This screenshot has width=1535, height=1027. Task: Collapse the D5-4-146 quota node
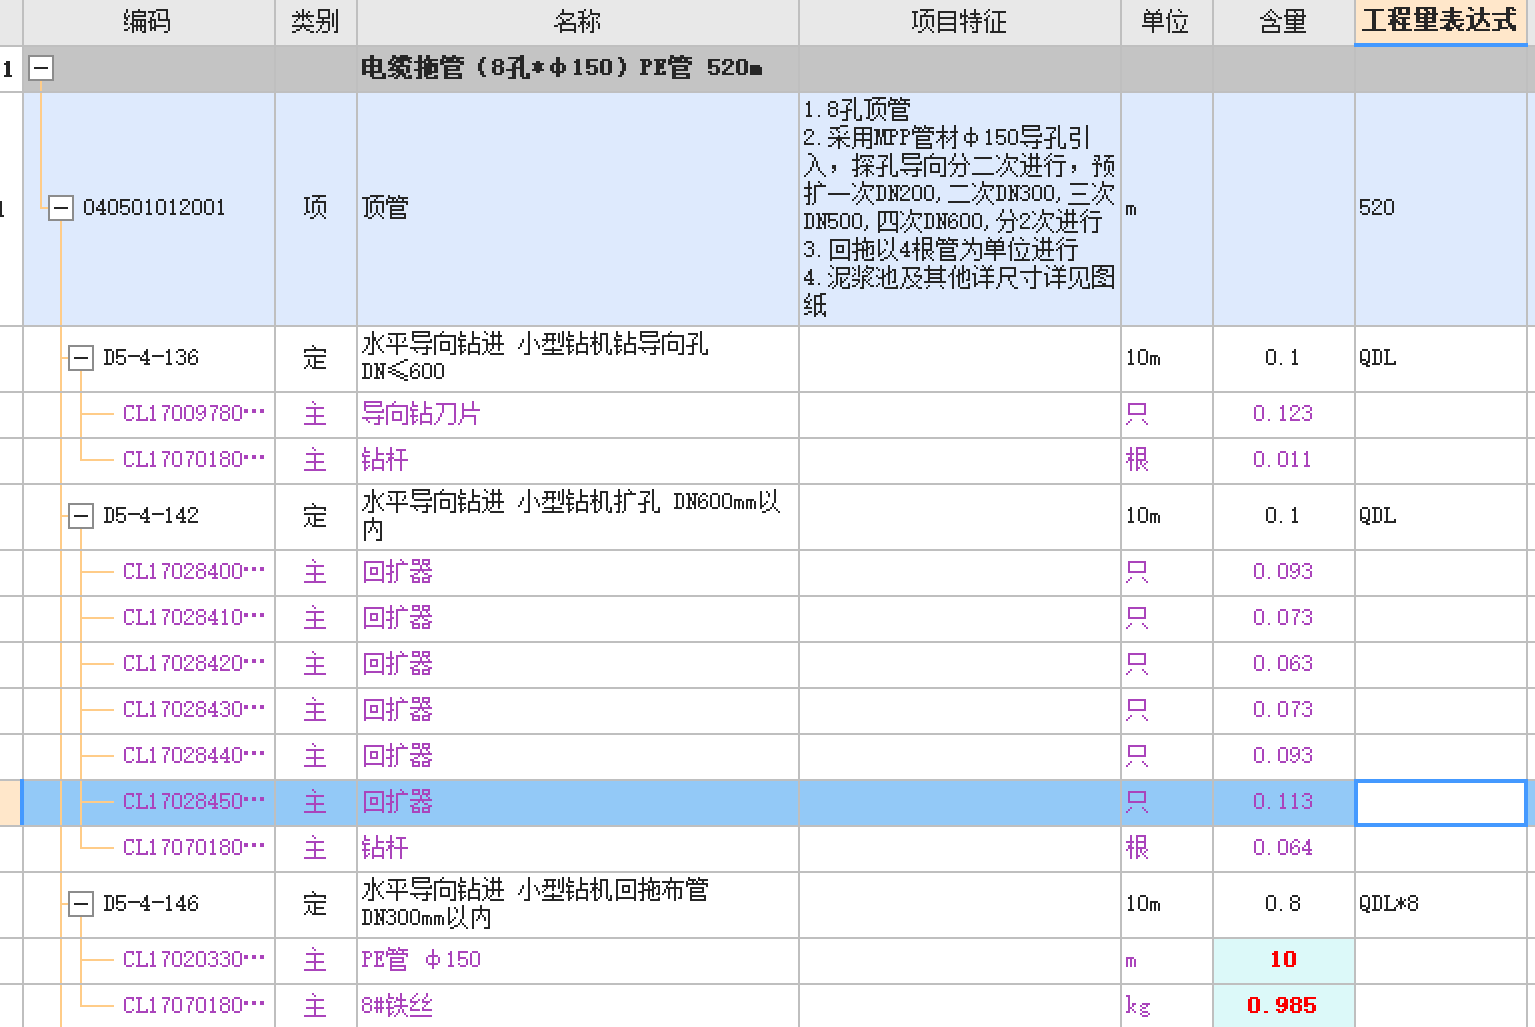[81, 904]
